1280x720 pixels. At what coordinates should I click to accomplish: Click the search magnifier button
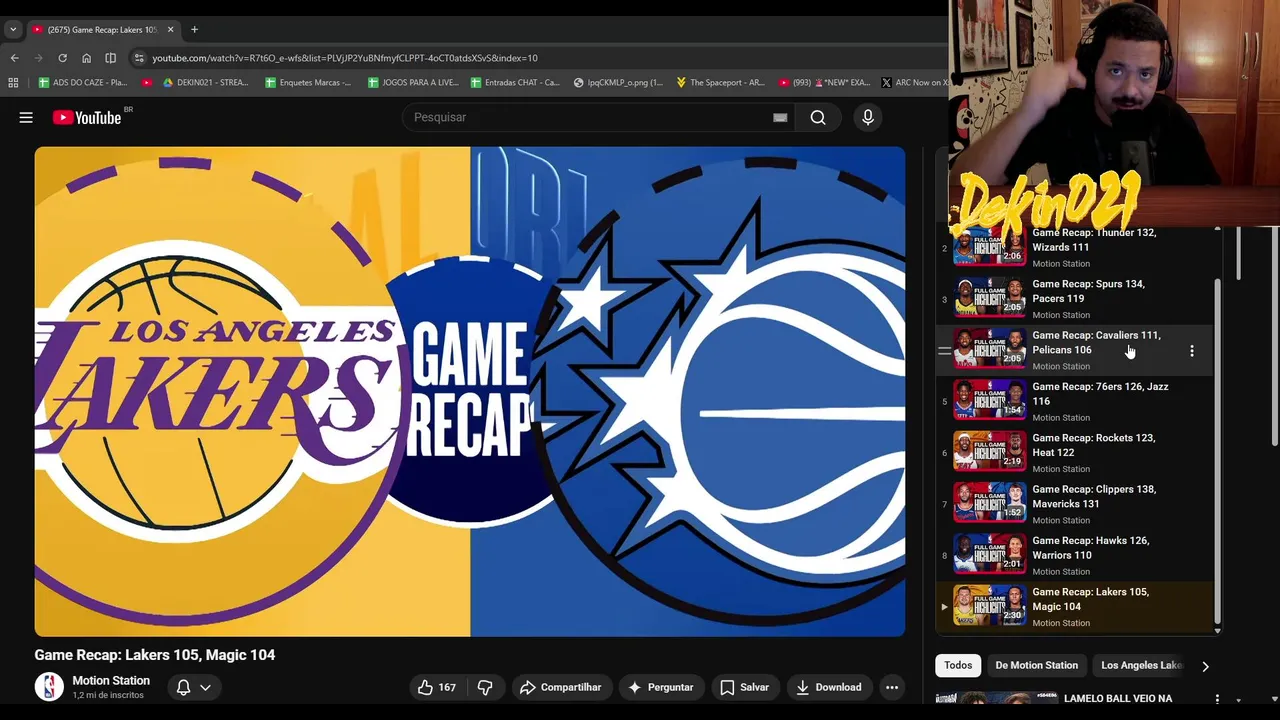pos(818,117)
